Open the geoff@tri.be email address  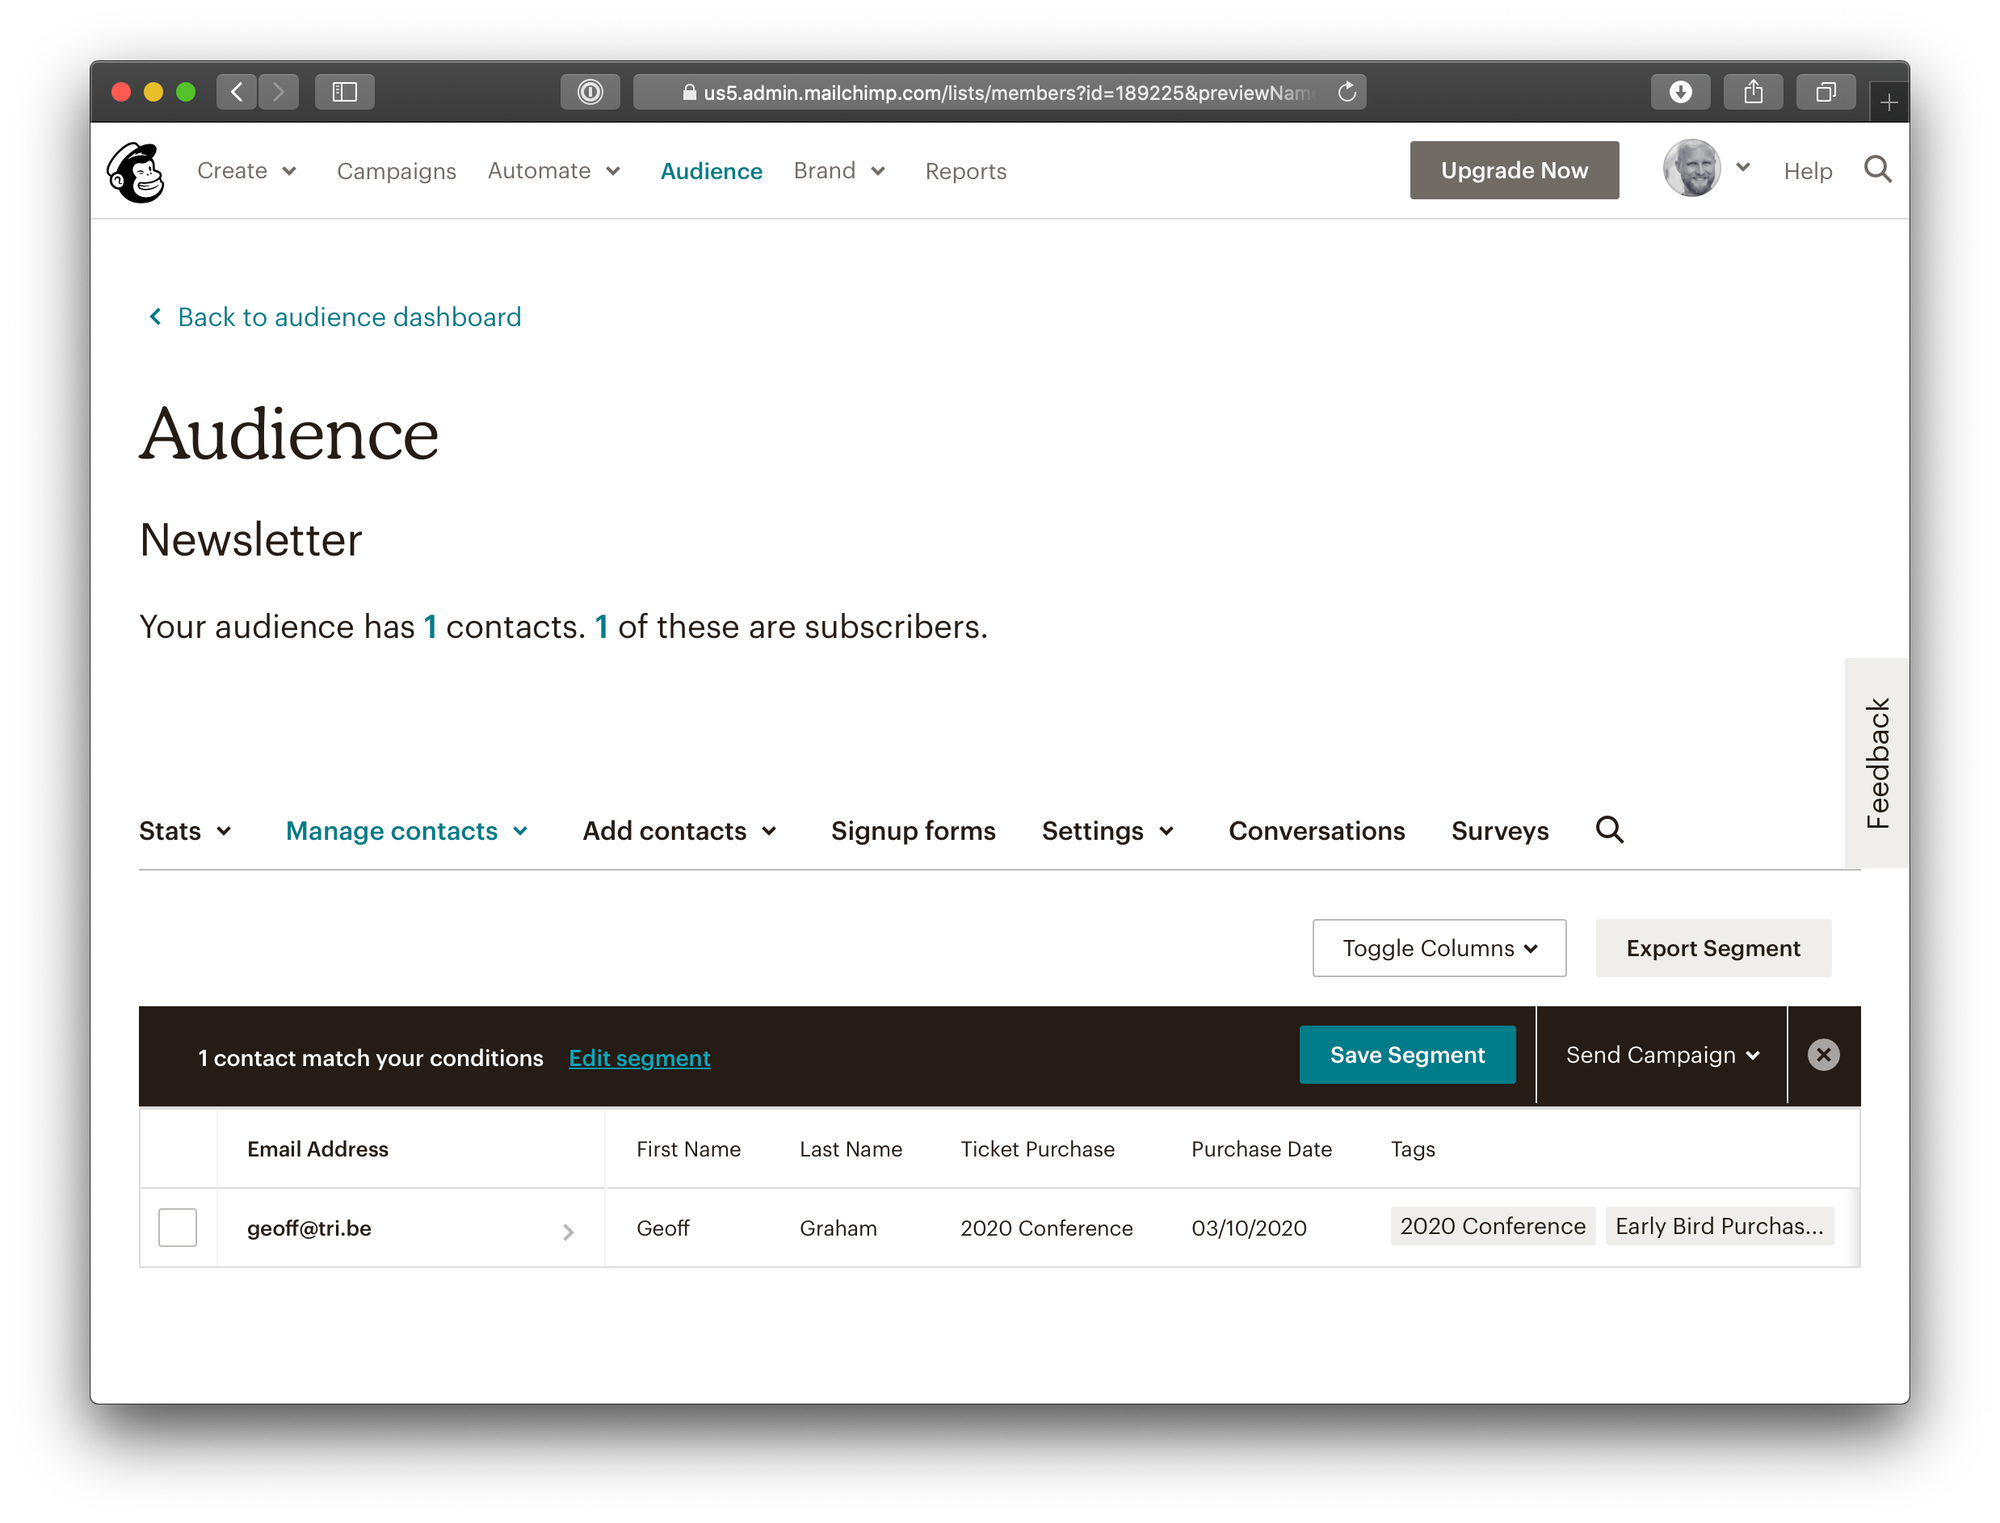(x=309, y=1228)
